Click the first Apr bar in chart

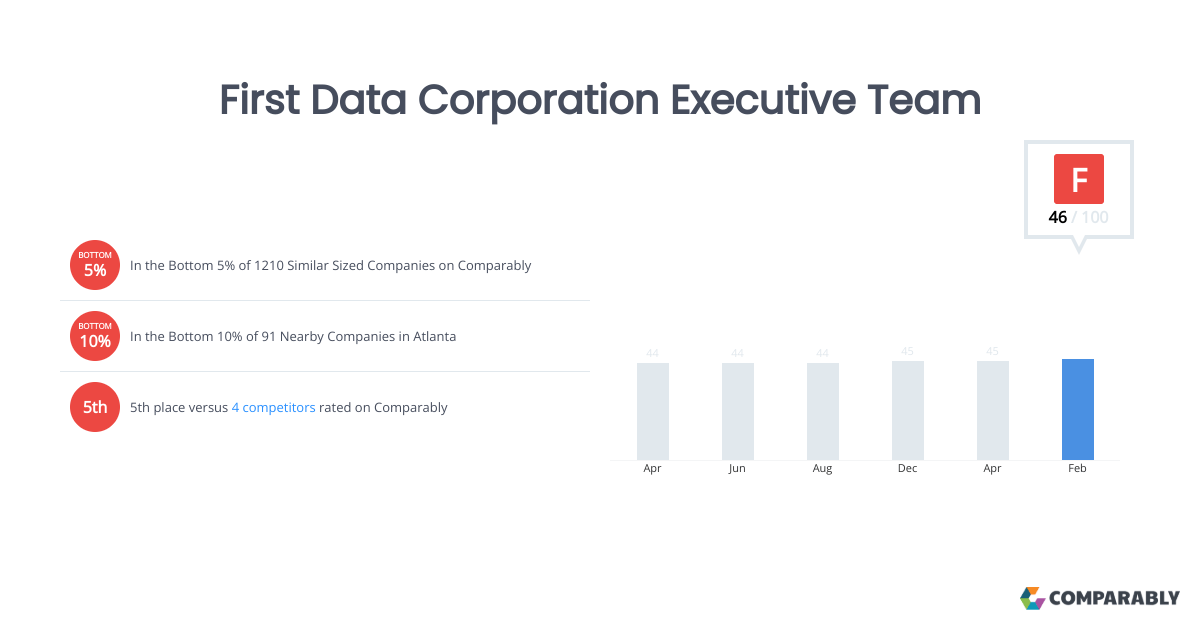[x=652, y=411]
